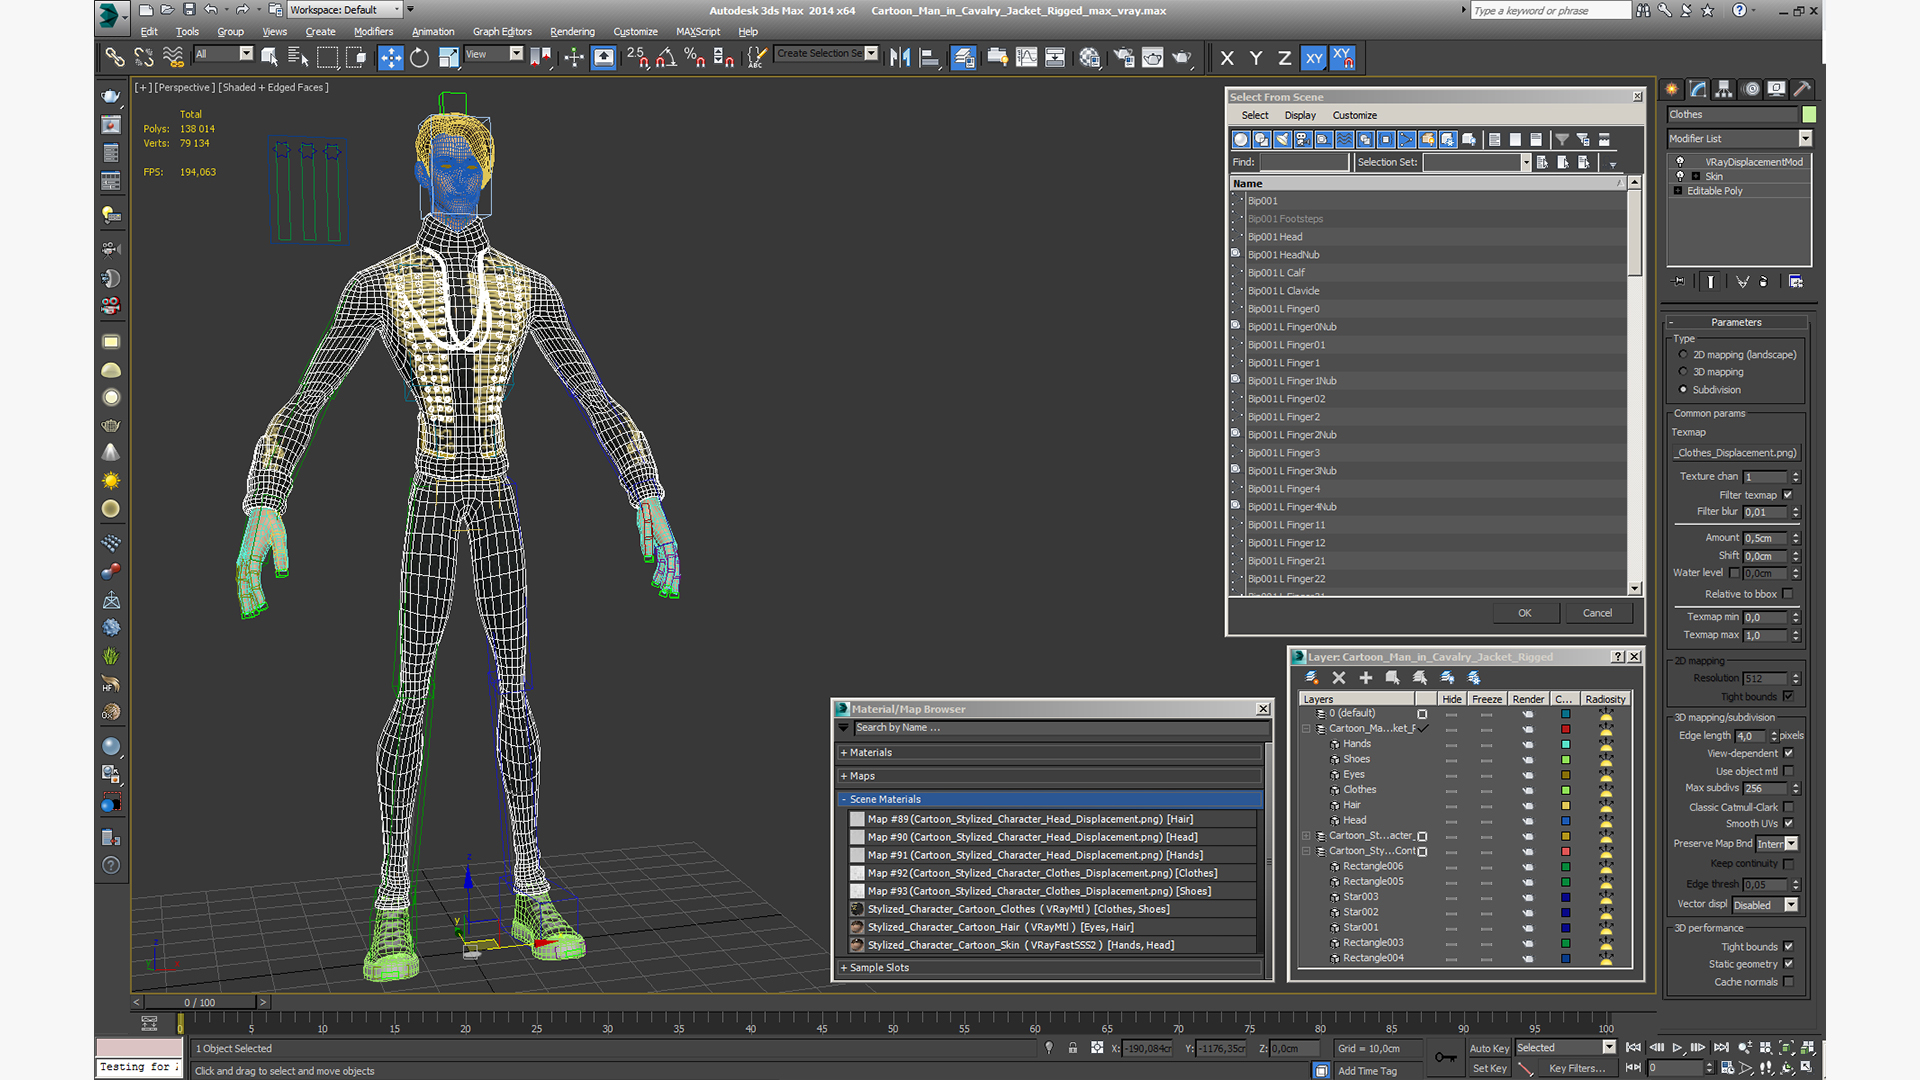Open the Hierarchy command panel tab
This screenshot has width=1920, height=1080.
[x=1724, y=89]
